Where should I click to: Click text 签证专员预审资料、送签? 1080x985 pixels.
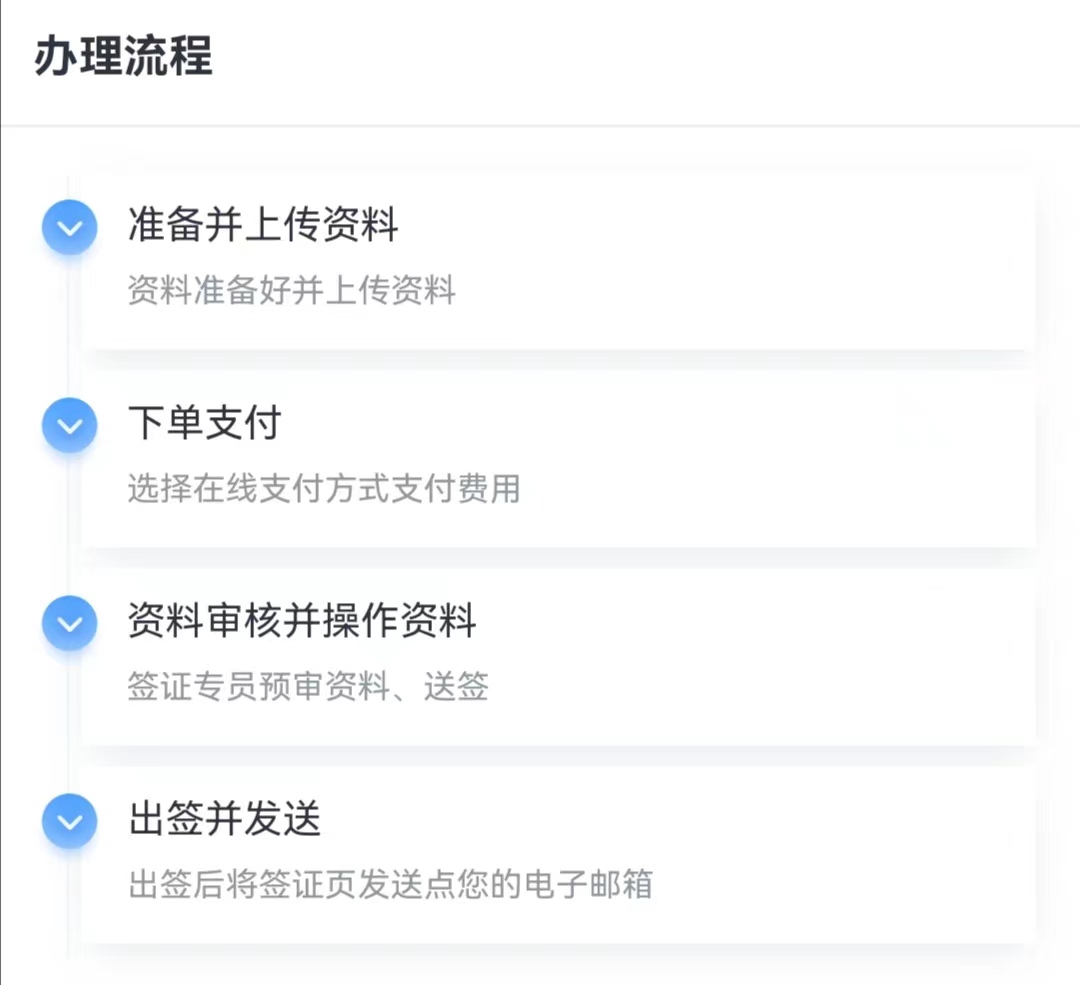click(x=308, y=686)
